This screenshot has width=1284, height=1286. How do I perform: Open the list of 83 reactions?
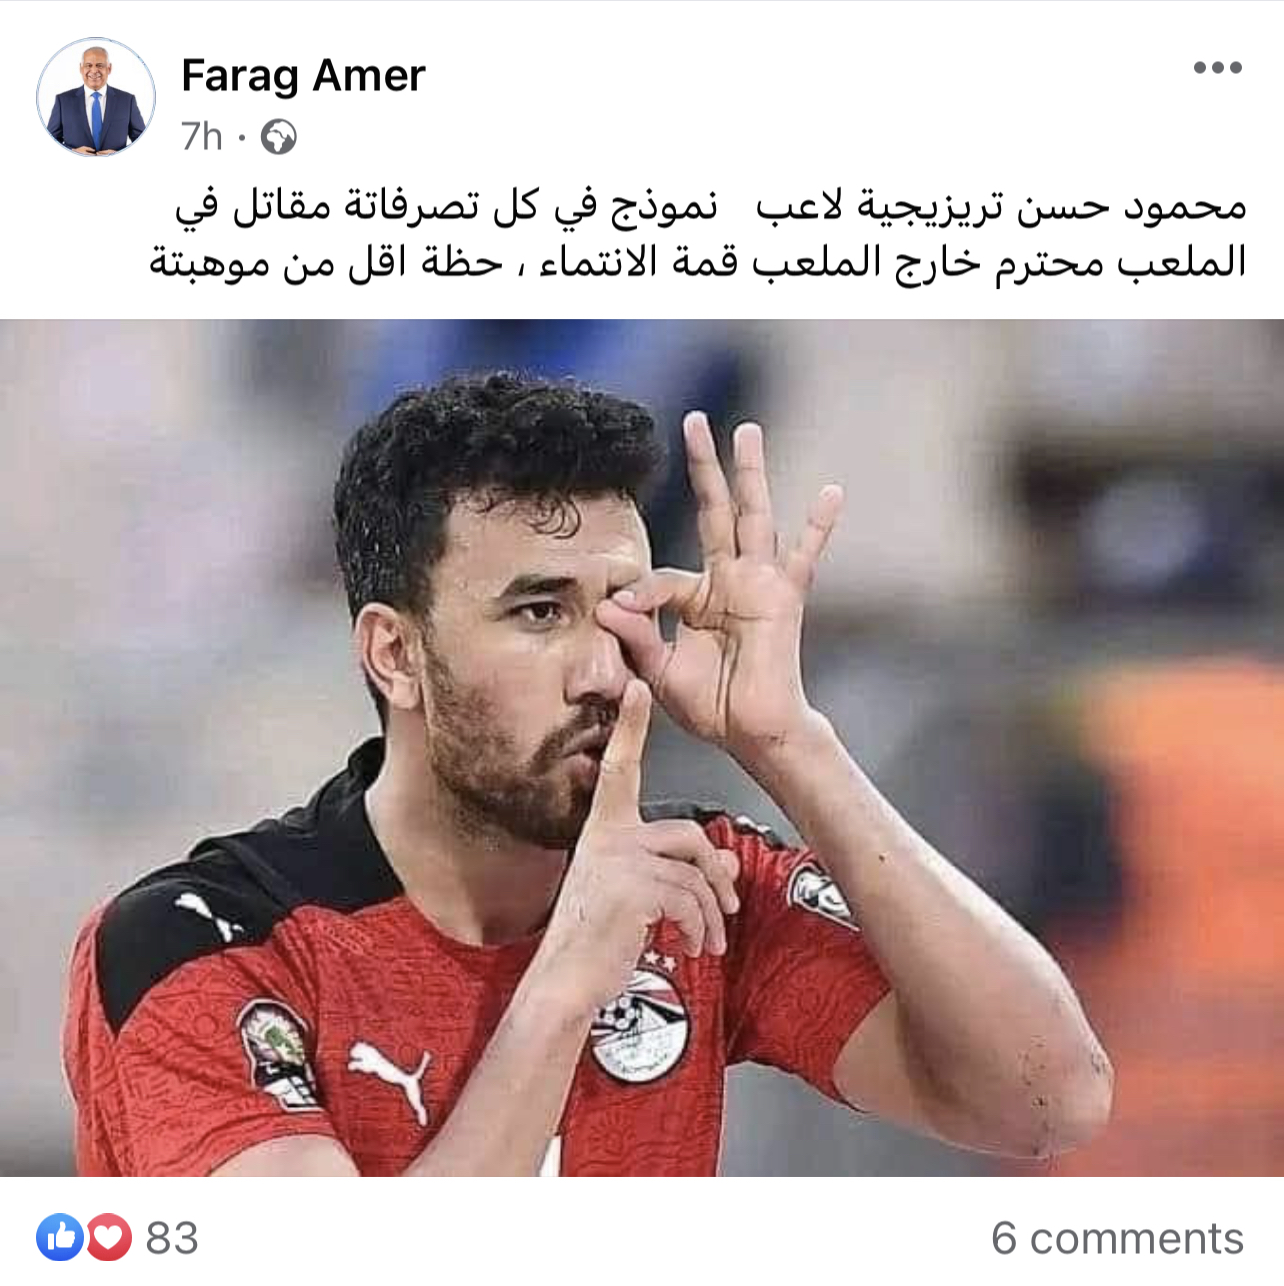[172, 1238]
